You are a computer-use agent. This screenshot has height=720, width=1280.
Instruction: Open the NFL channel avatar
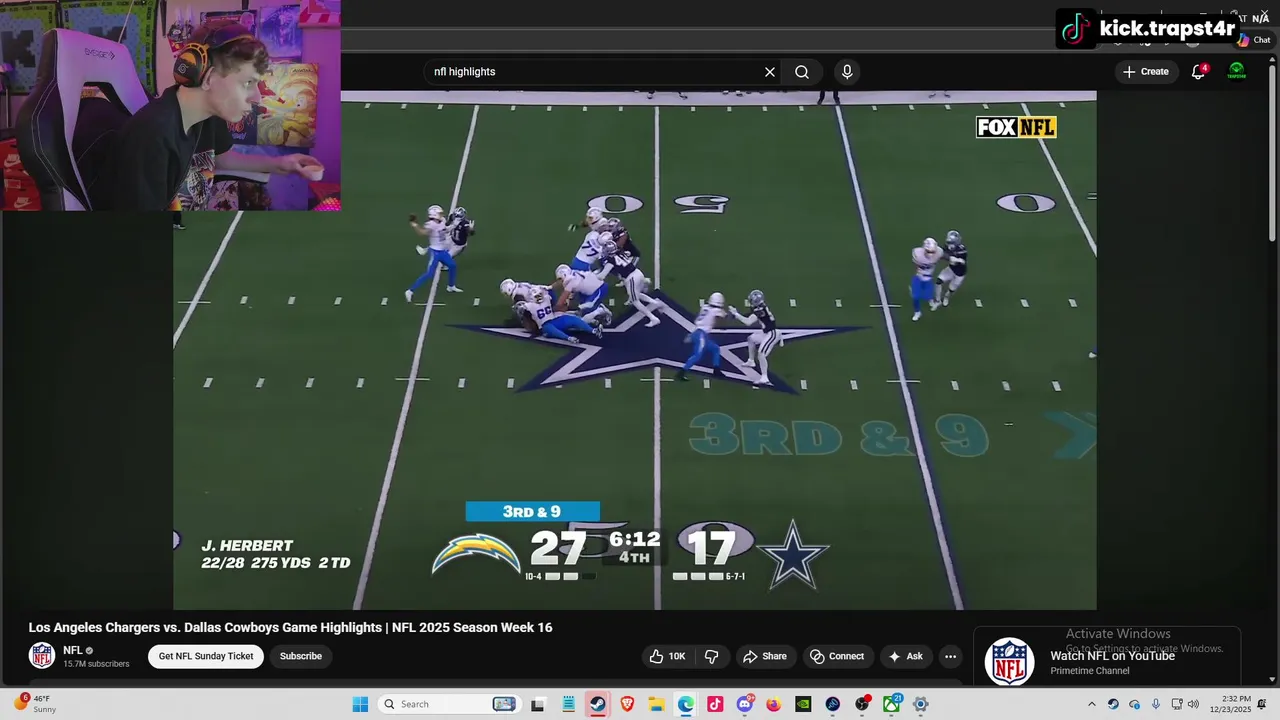pyautogui.click(x=42, y=656)
